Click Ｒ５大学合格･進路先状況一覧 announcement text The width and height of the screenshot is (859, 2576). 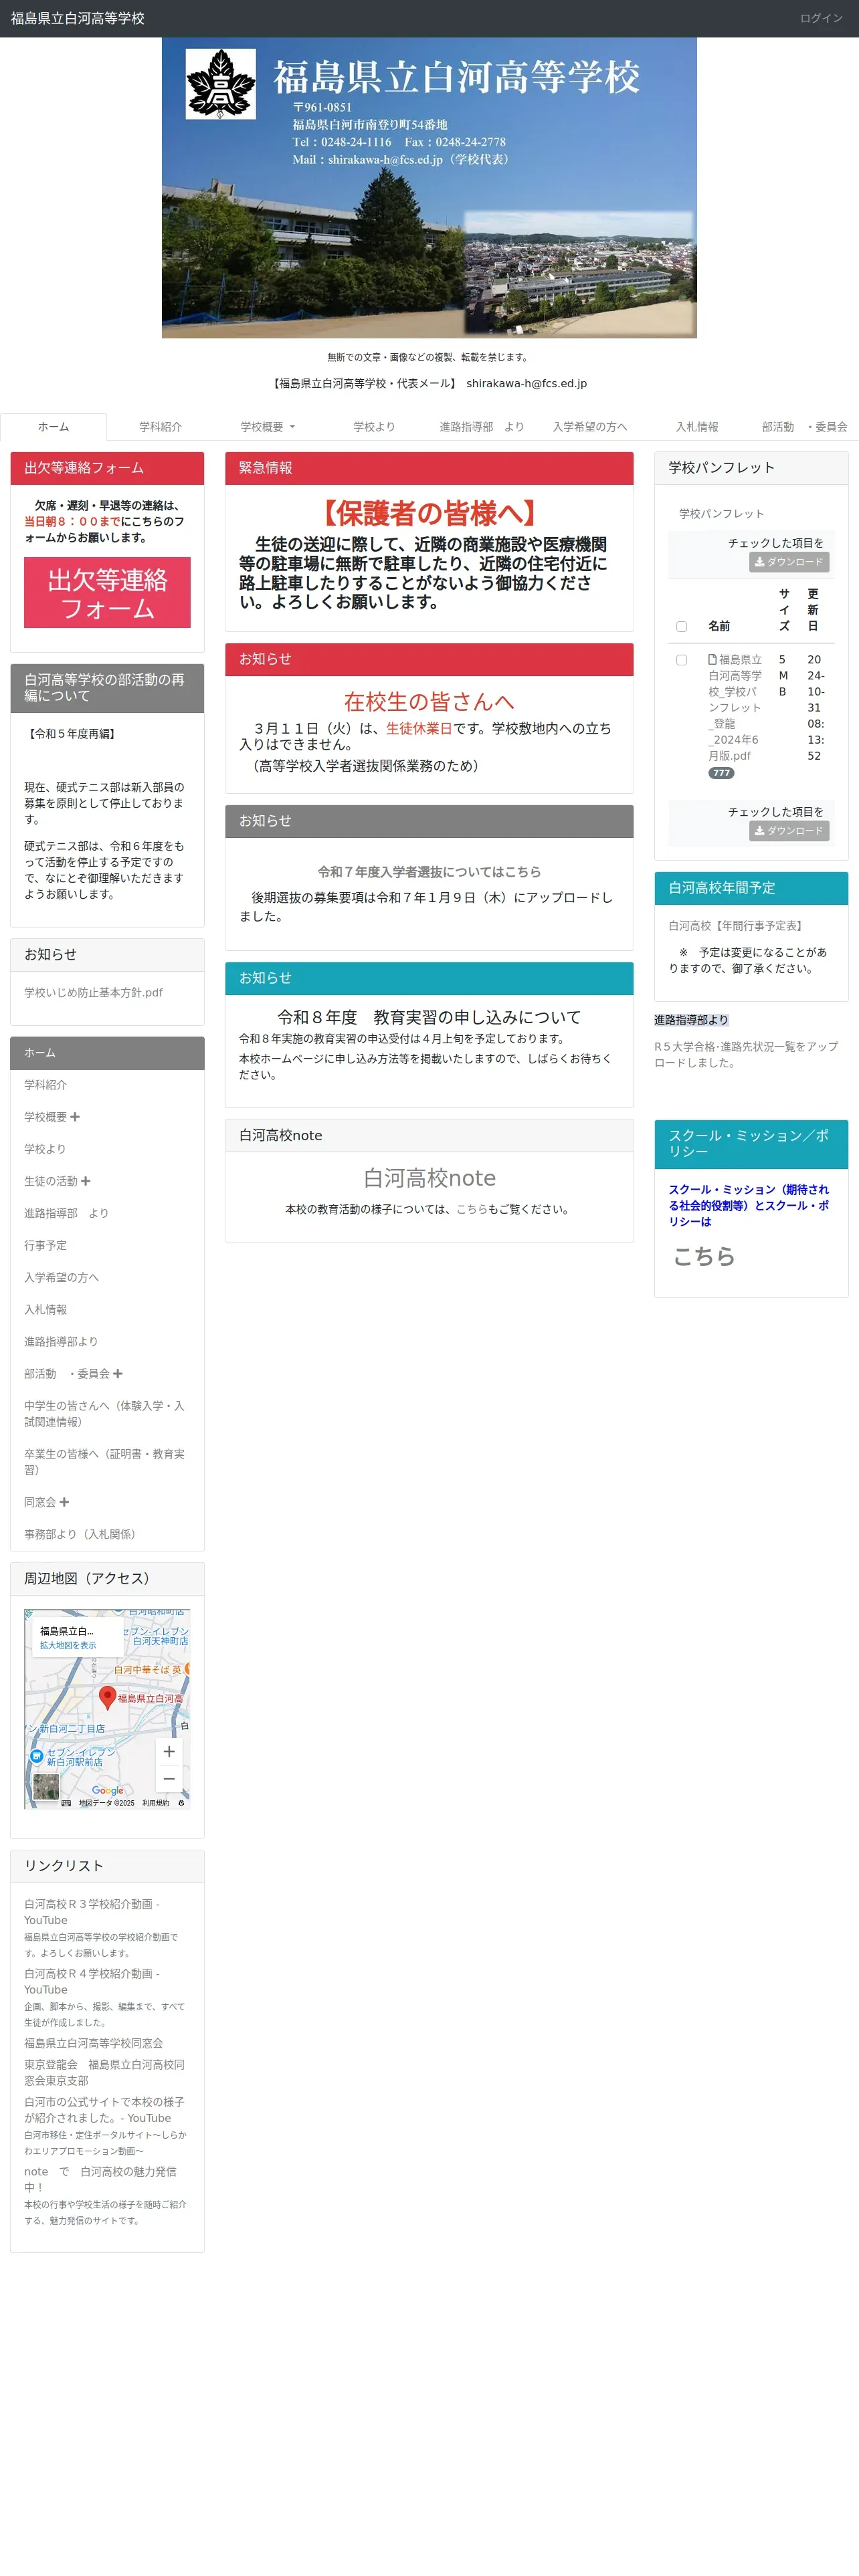(746, 1054)
